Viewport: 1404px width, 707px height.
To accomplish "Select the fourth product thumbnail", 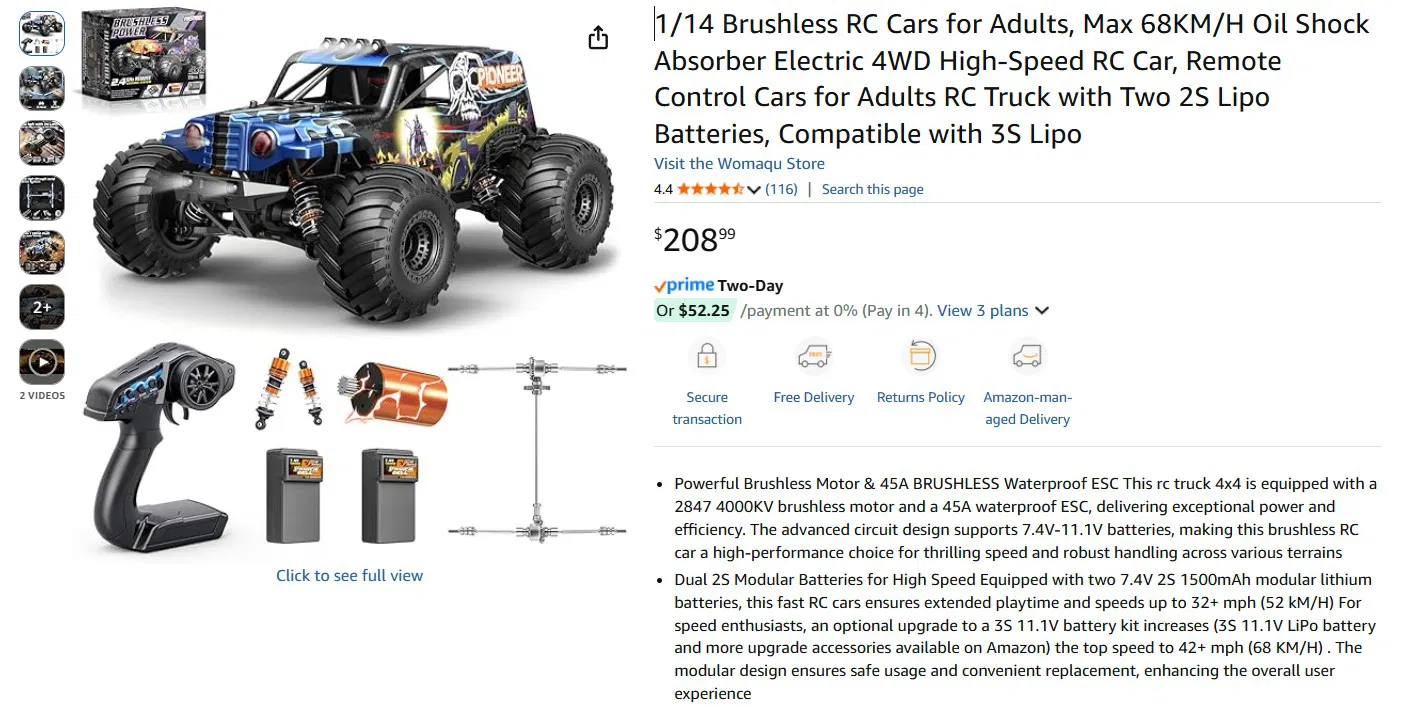I will pyautogui.click(x=42, y=198).
